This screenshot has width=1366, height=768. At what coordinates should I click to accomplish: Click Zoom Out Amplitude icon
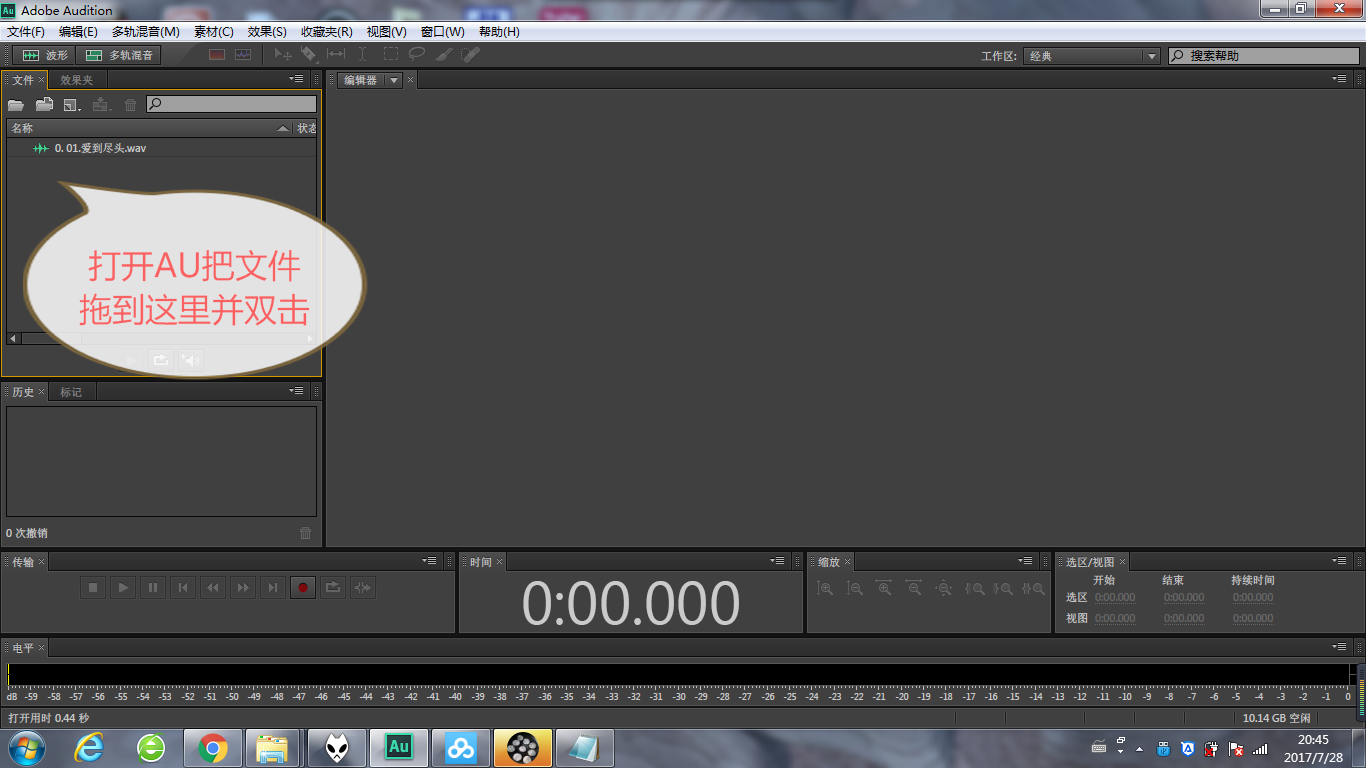click(855, 589)
